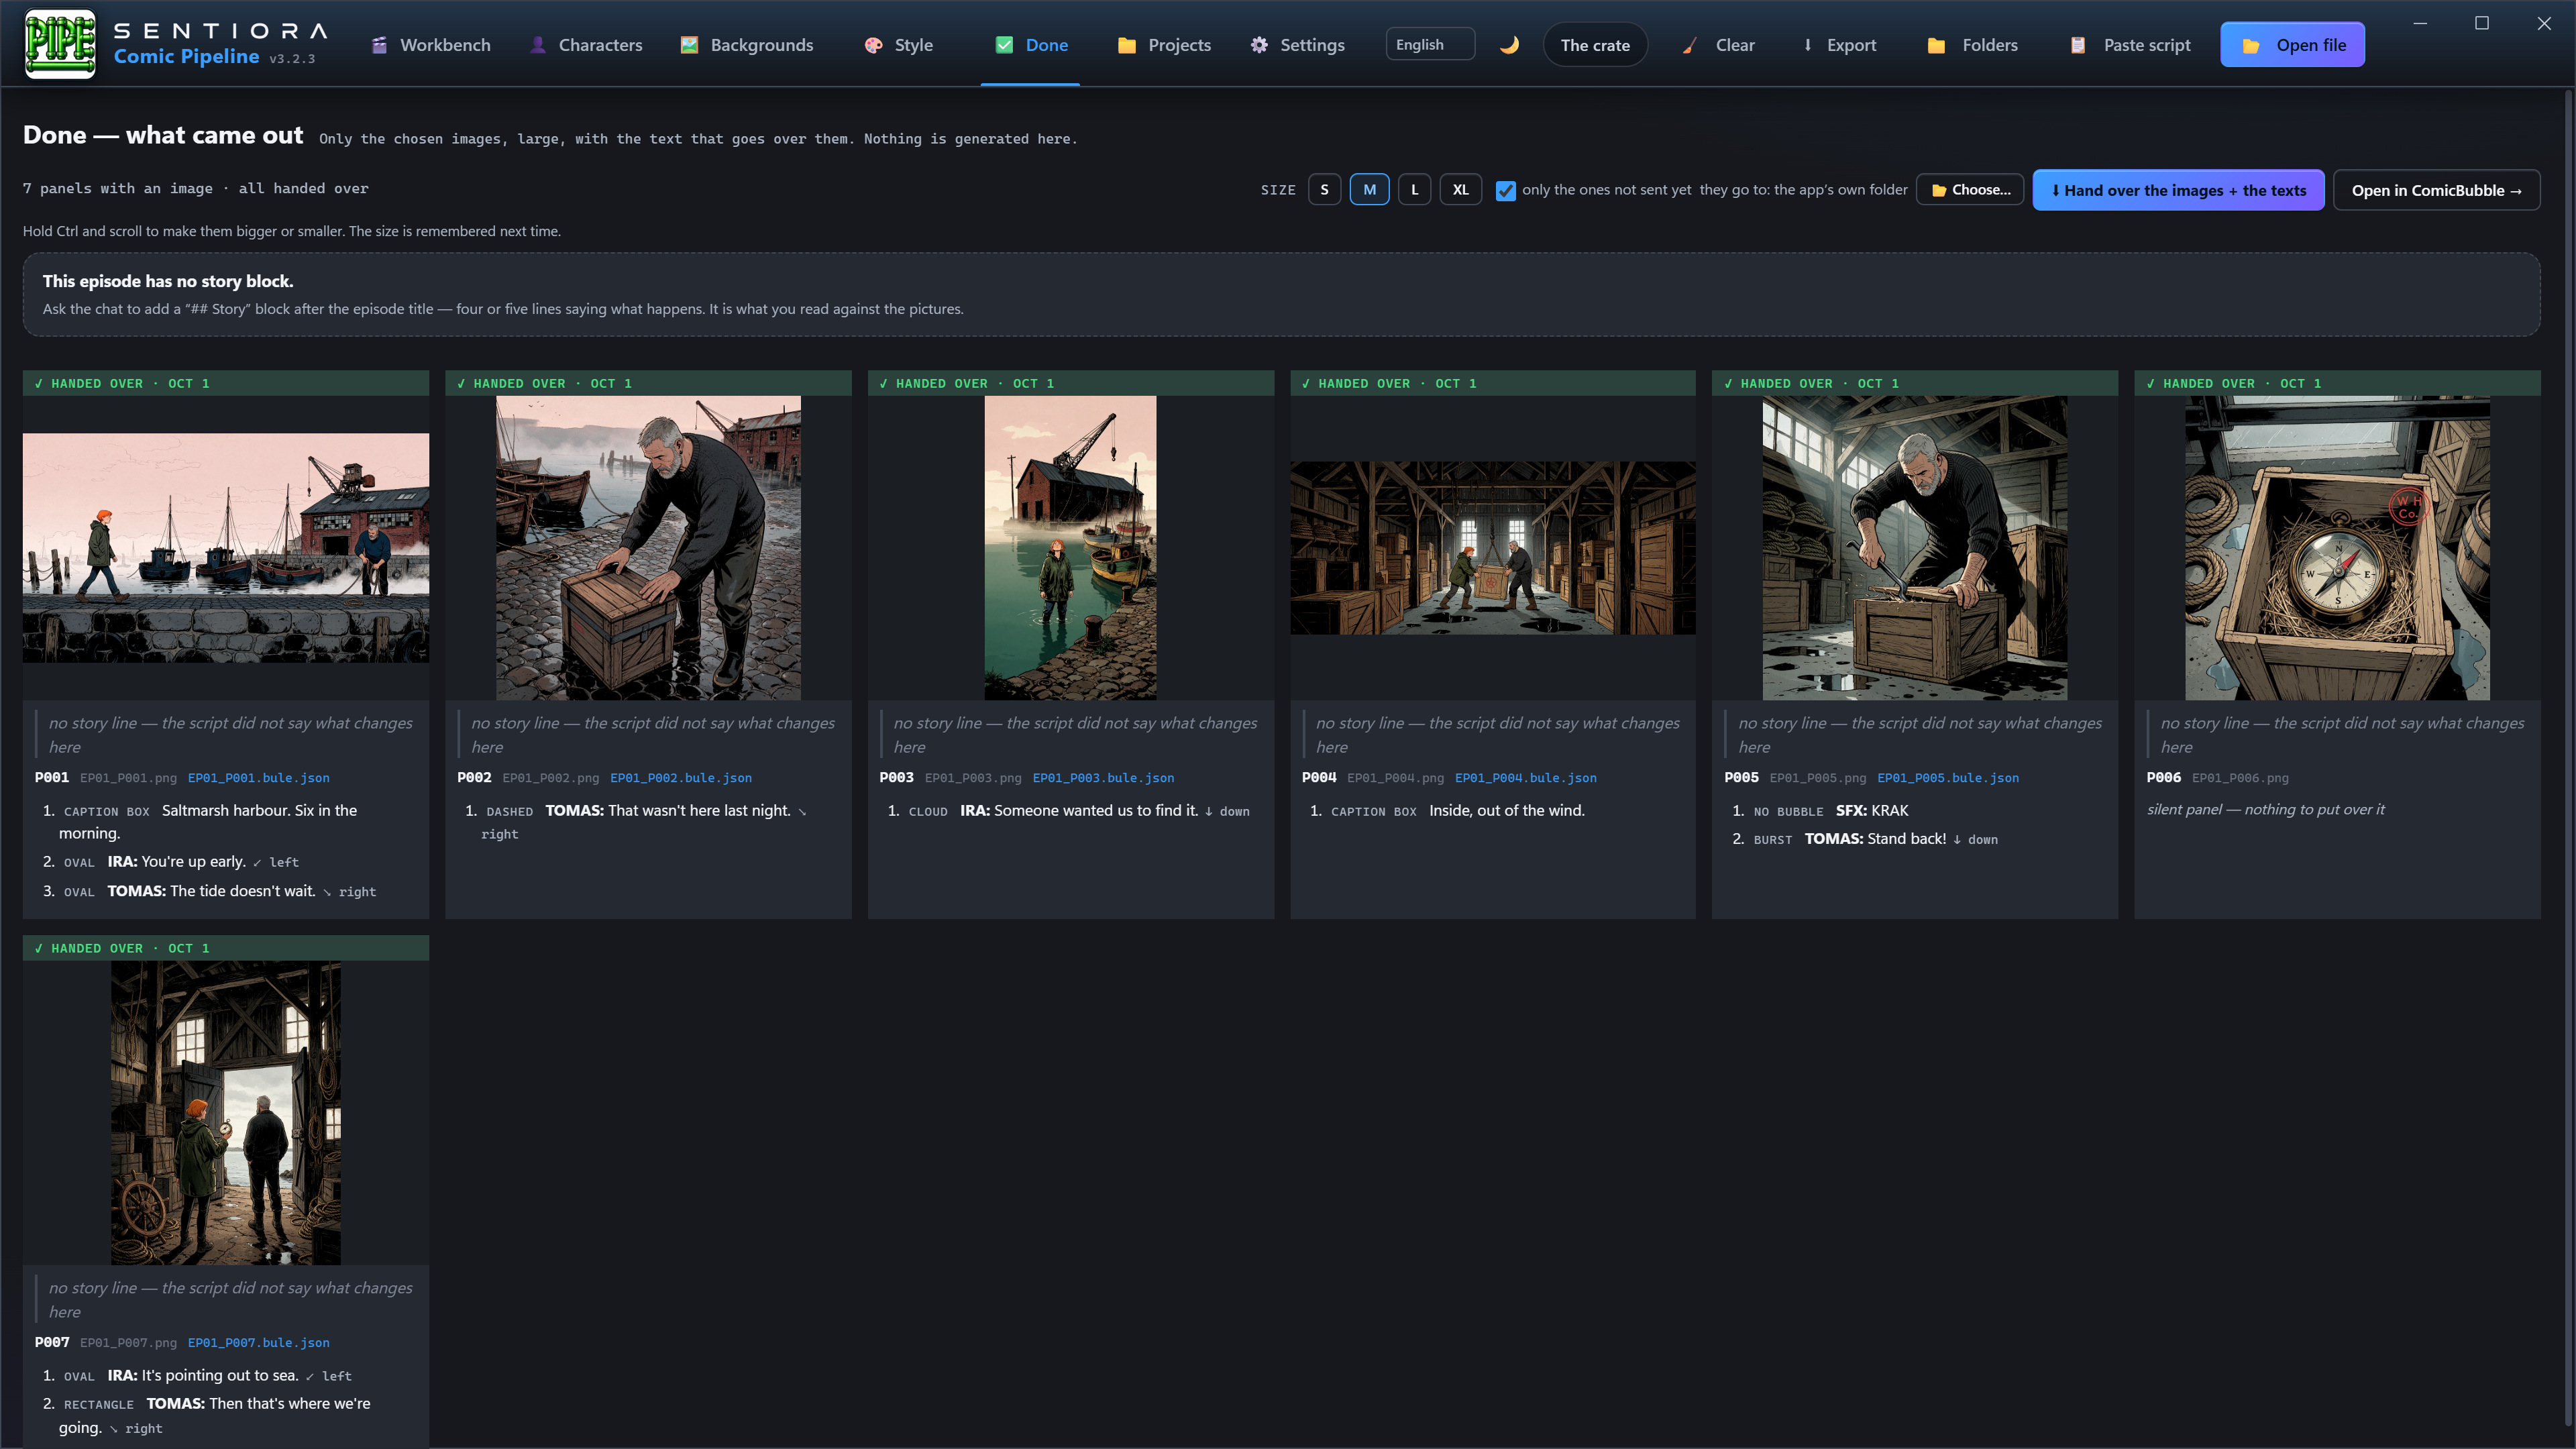
Task: Select size XL
Action: coord(1460,189)
